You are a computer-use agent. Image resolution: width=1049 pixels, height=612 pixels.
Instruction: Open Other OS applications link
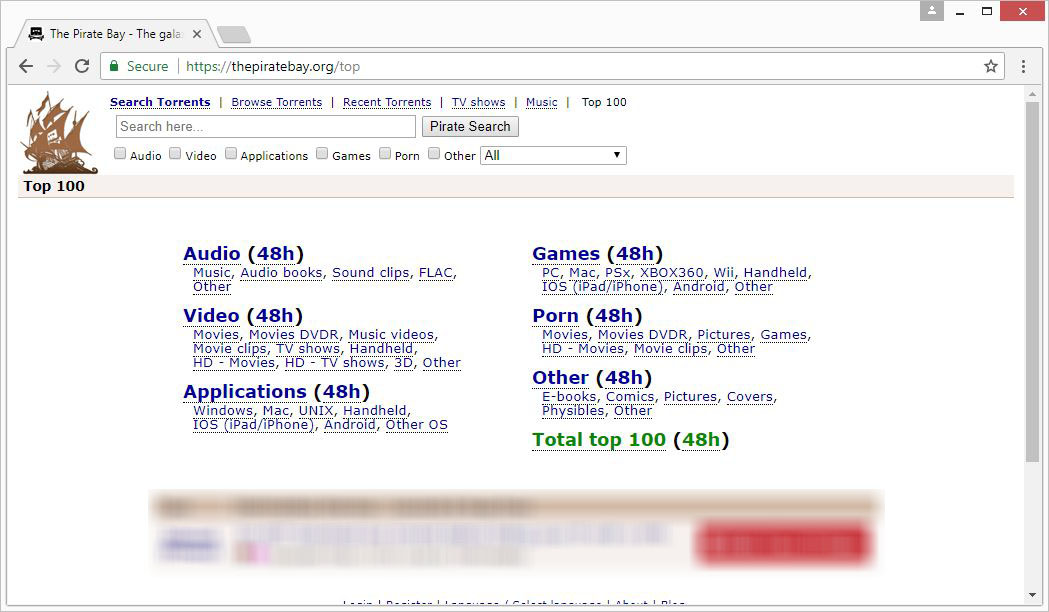[416, 425]
